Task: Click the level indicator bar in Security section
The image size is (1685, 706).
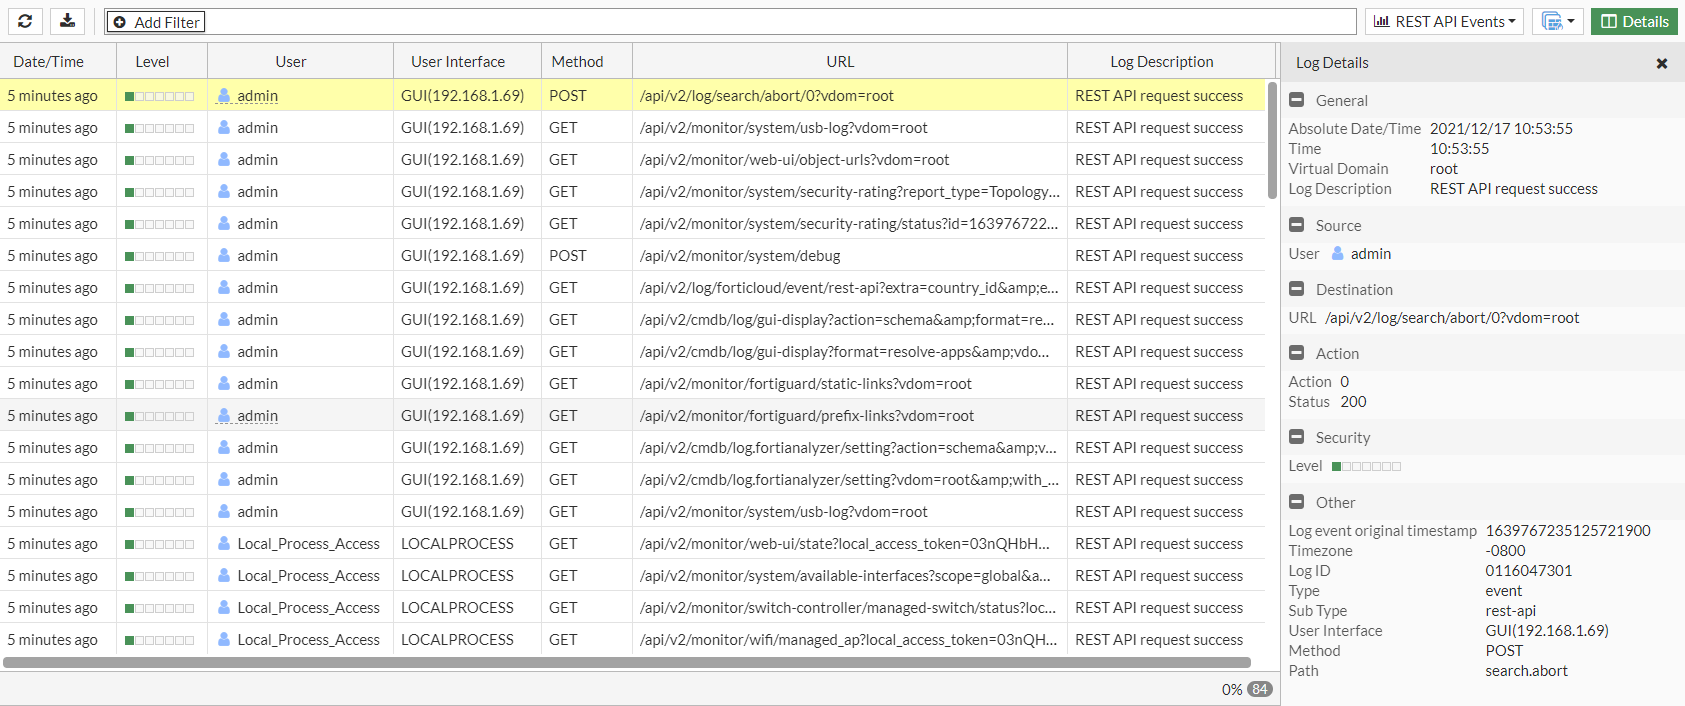Action: [x=1366, y=466]
